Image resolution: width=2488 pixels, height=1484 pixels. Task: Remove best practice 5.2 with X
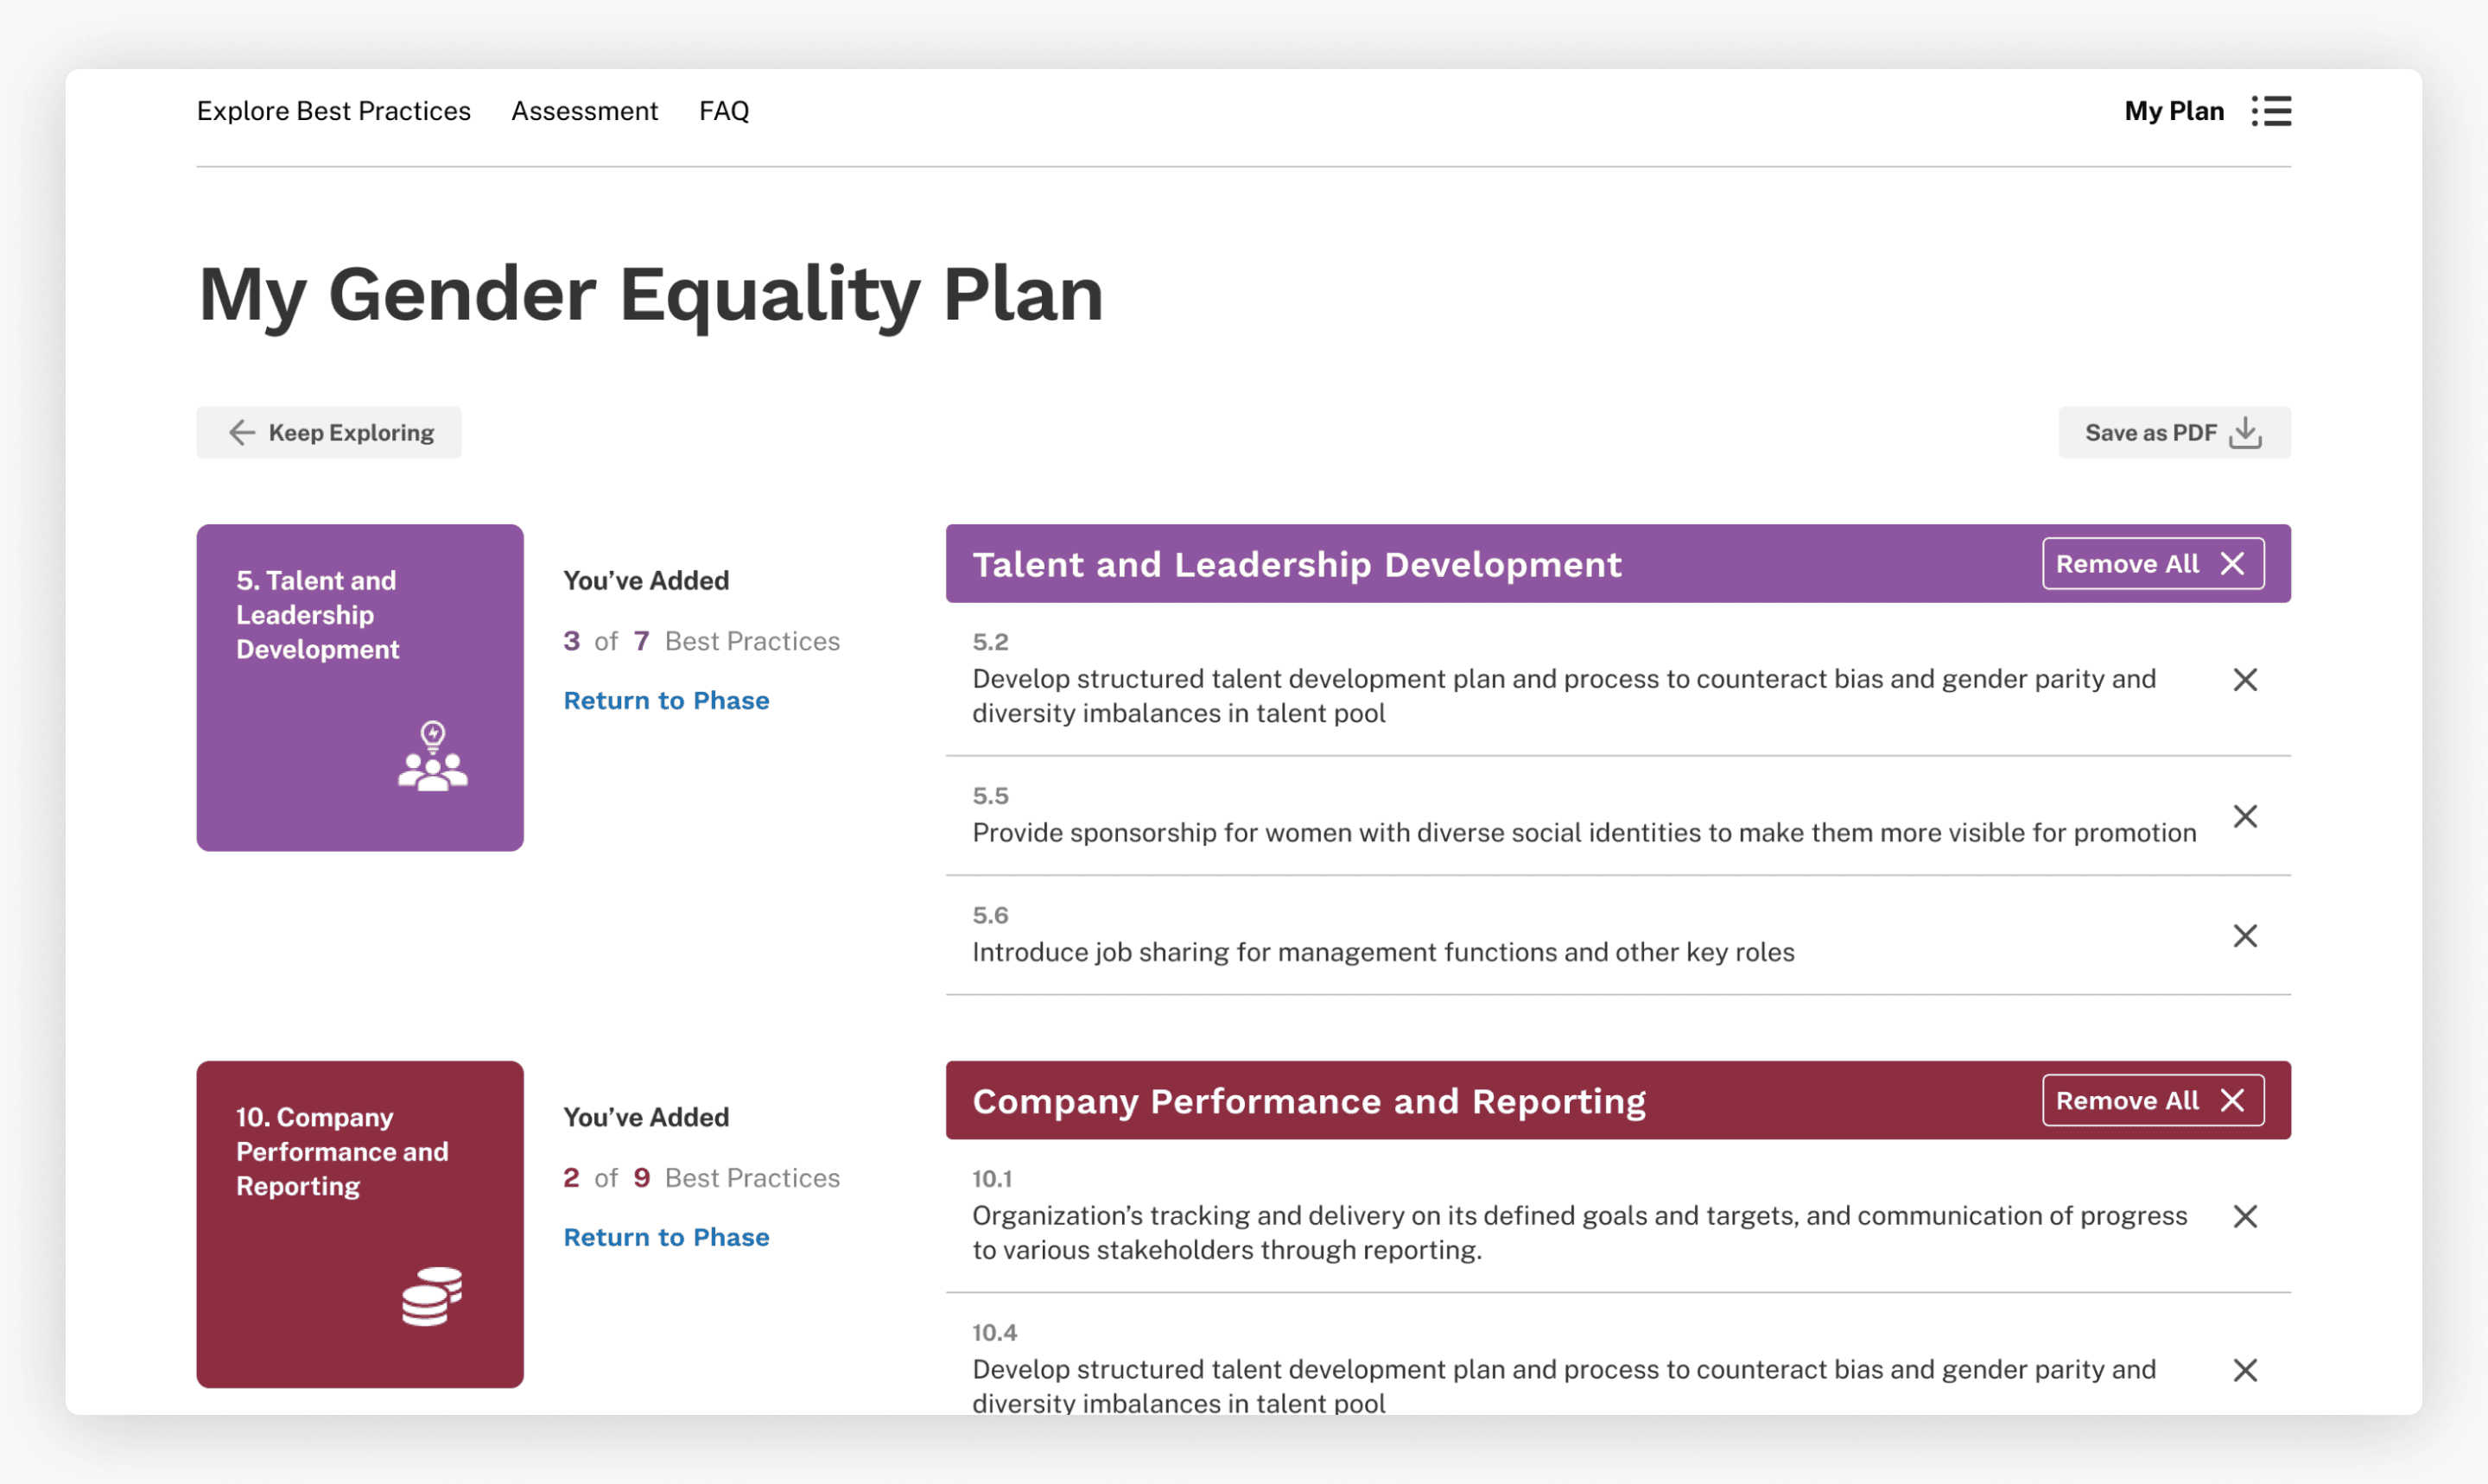[x=2245, y=680]
